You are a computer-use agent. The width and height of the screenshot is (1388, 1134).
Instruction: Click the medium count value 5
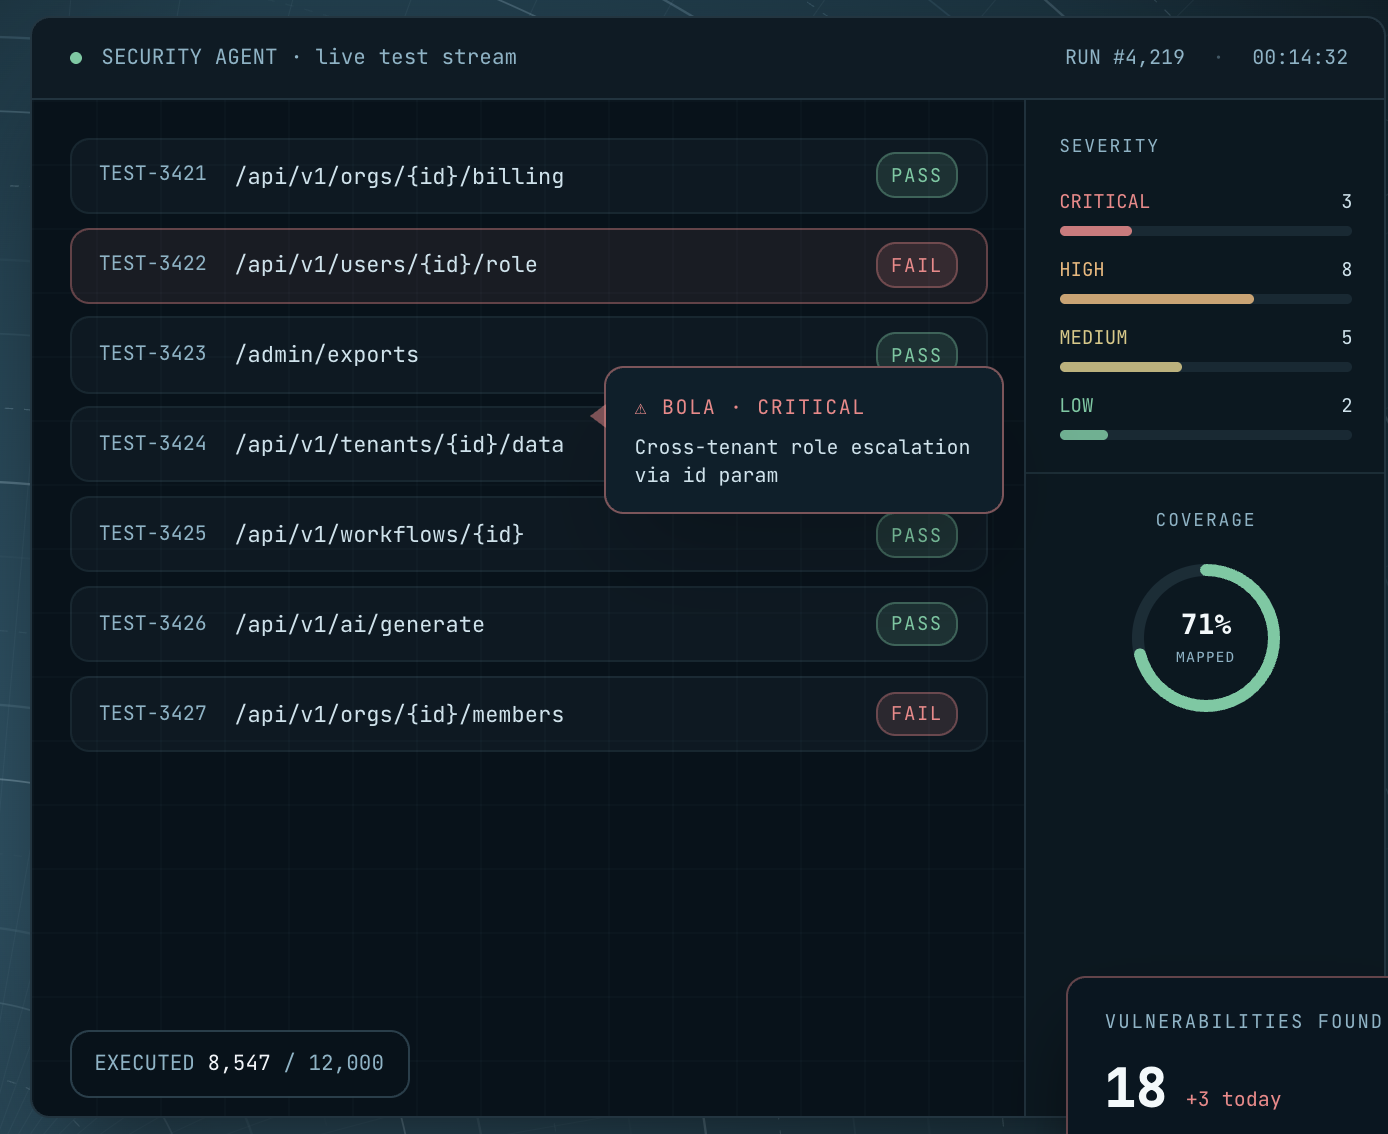click(1347, 338)
